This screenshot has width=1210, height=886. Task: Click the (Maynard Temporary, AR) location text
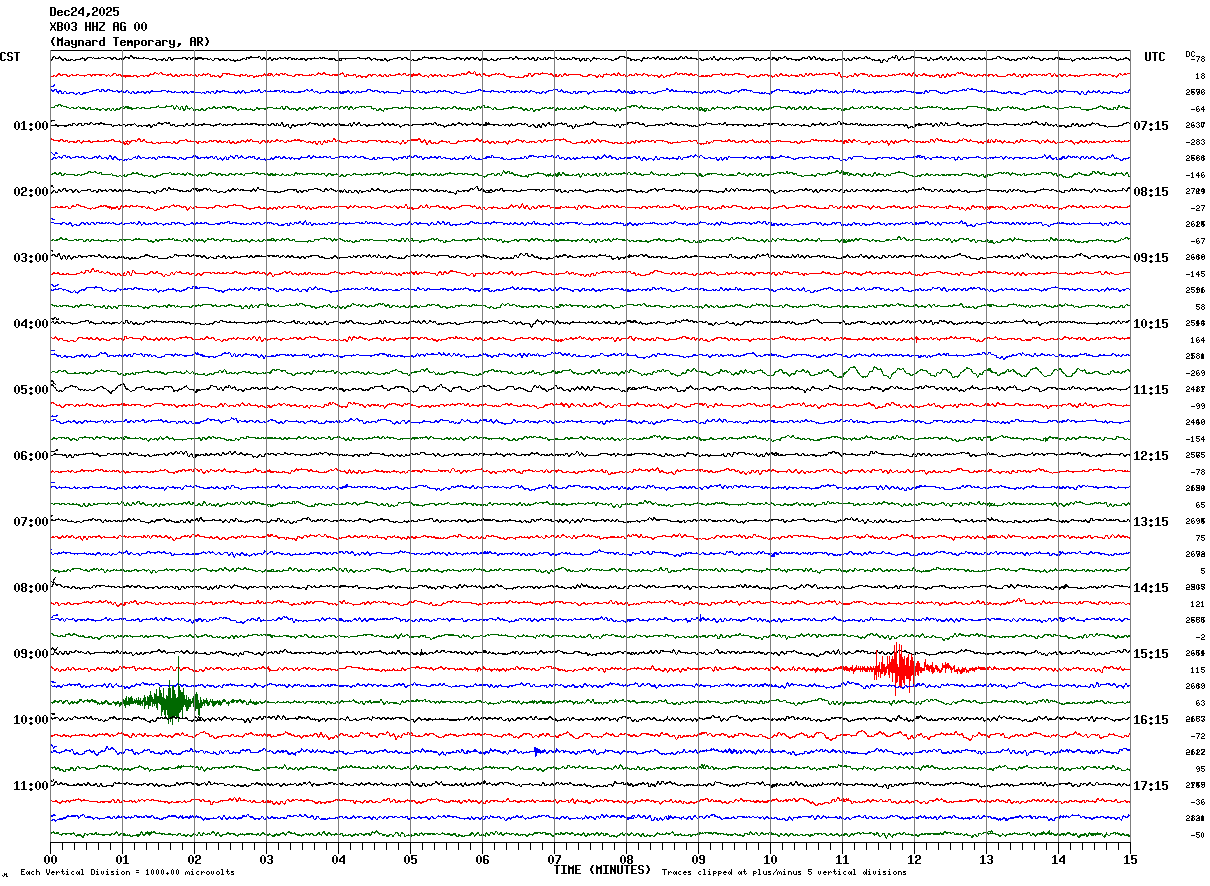click(130, 42)
